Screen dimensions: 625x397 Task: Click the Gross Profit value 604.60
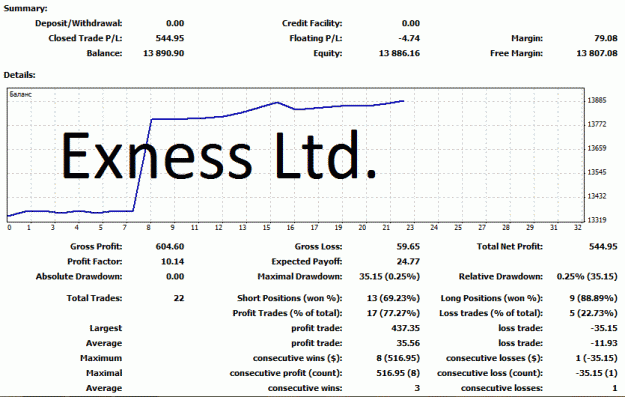point(170,247)
